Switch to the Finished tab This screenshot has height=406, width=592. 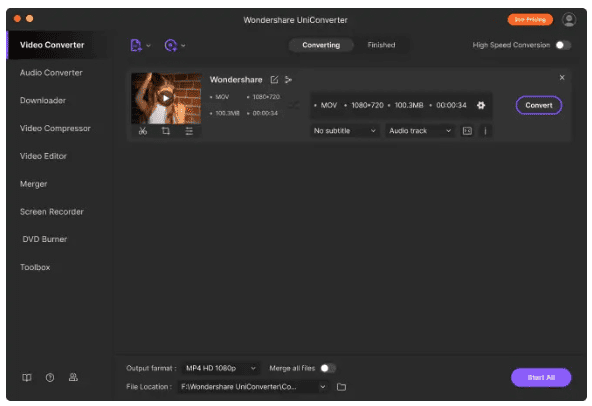point(381,45)
